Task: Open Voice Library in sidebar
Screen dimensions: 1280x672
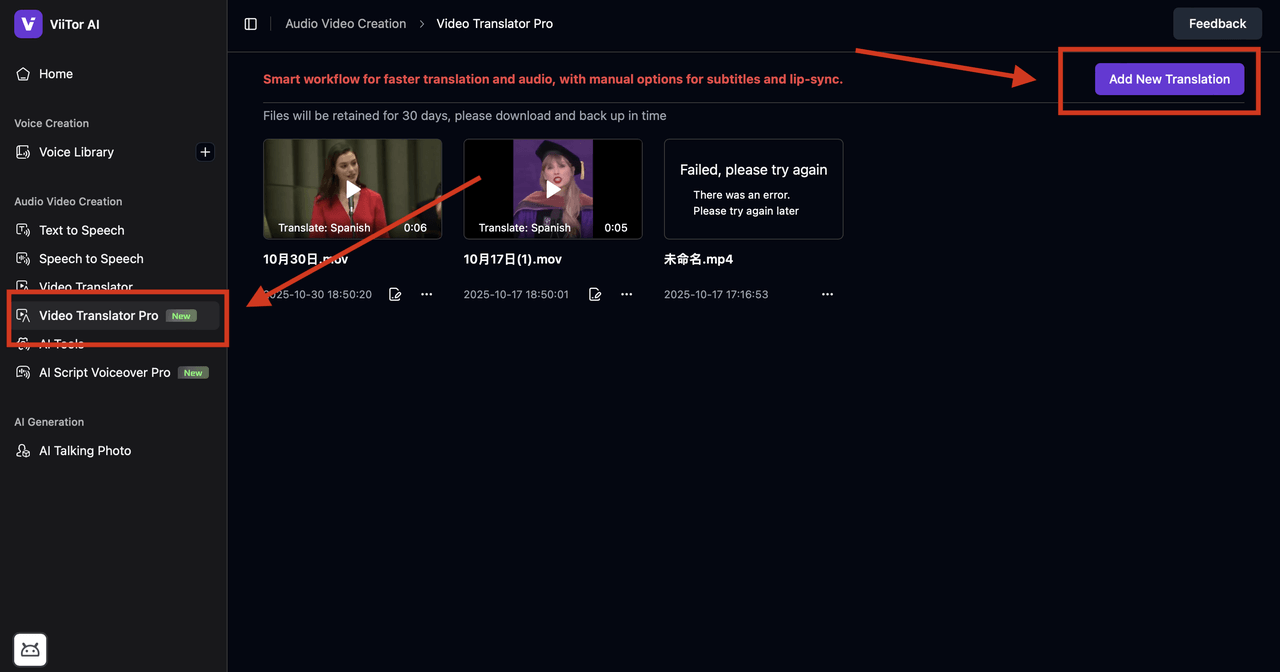Action: 76,152
